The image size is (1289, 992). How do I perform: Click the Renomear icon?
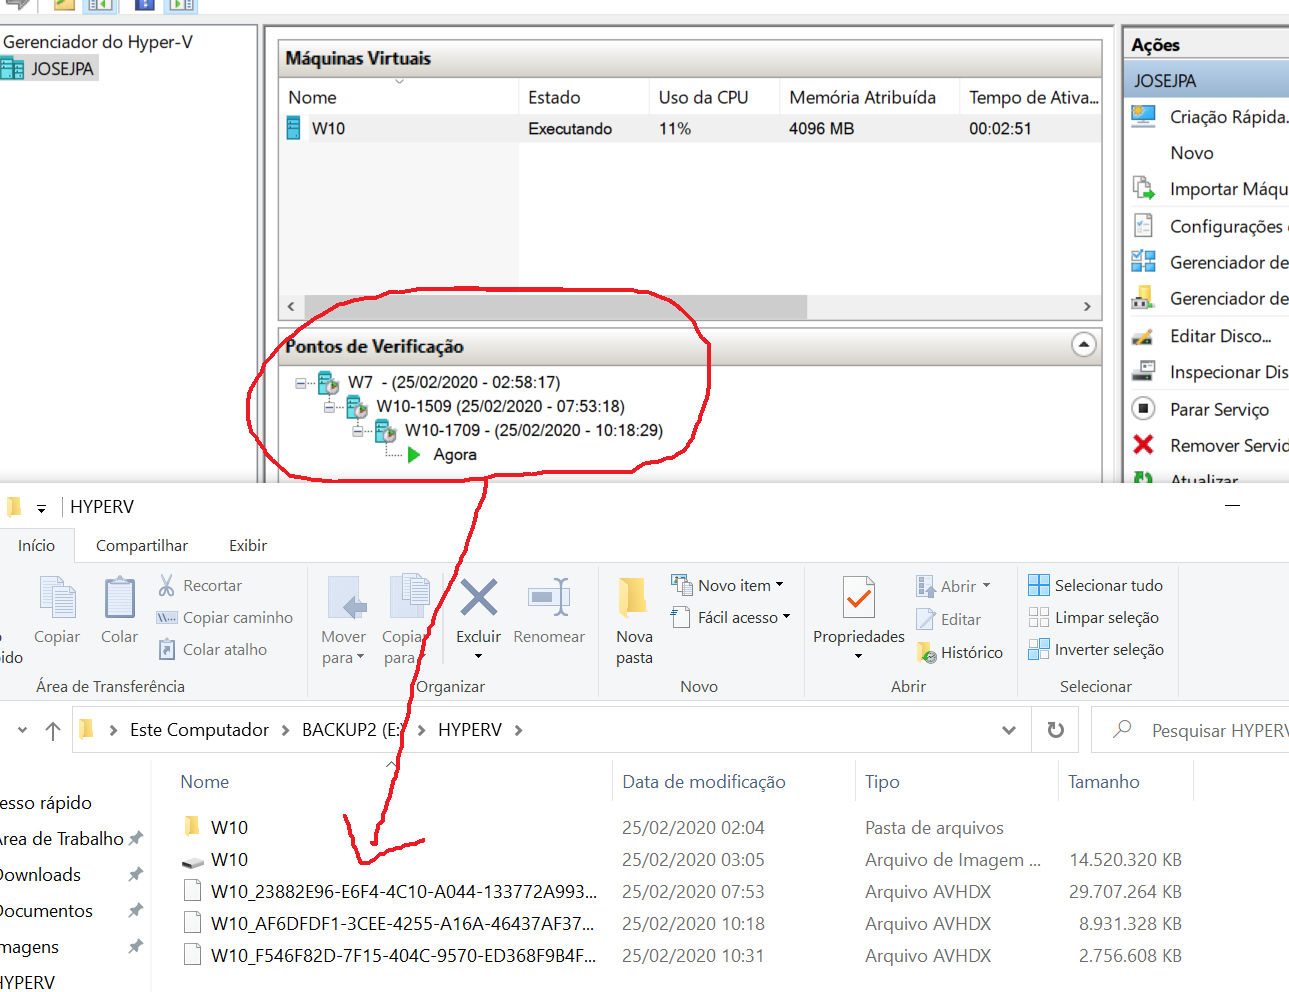point(549,598)
